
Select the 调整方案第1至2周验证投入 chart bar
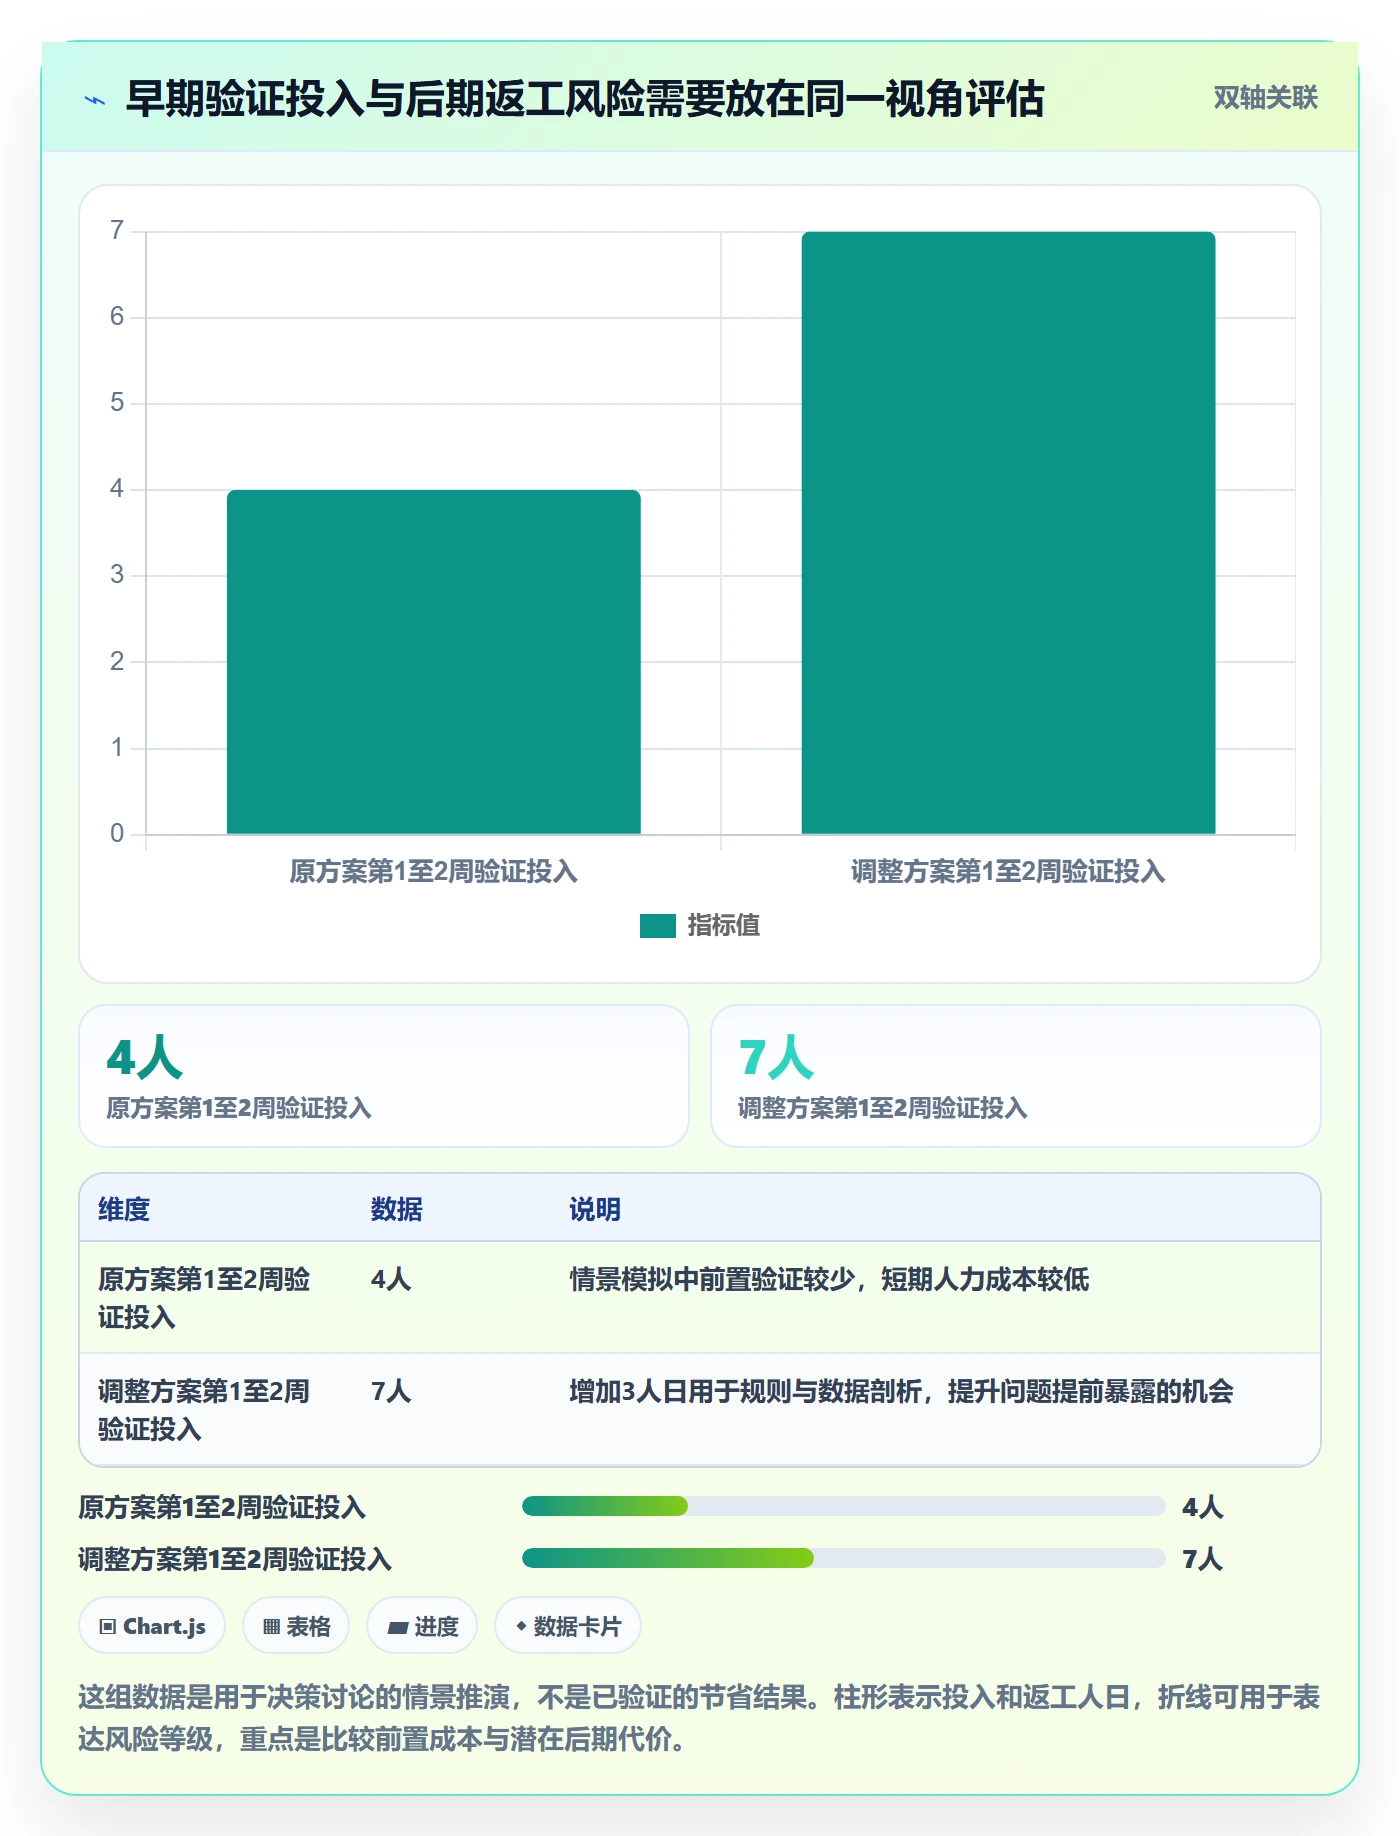pos(1008,533)
